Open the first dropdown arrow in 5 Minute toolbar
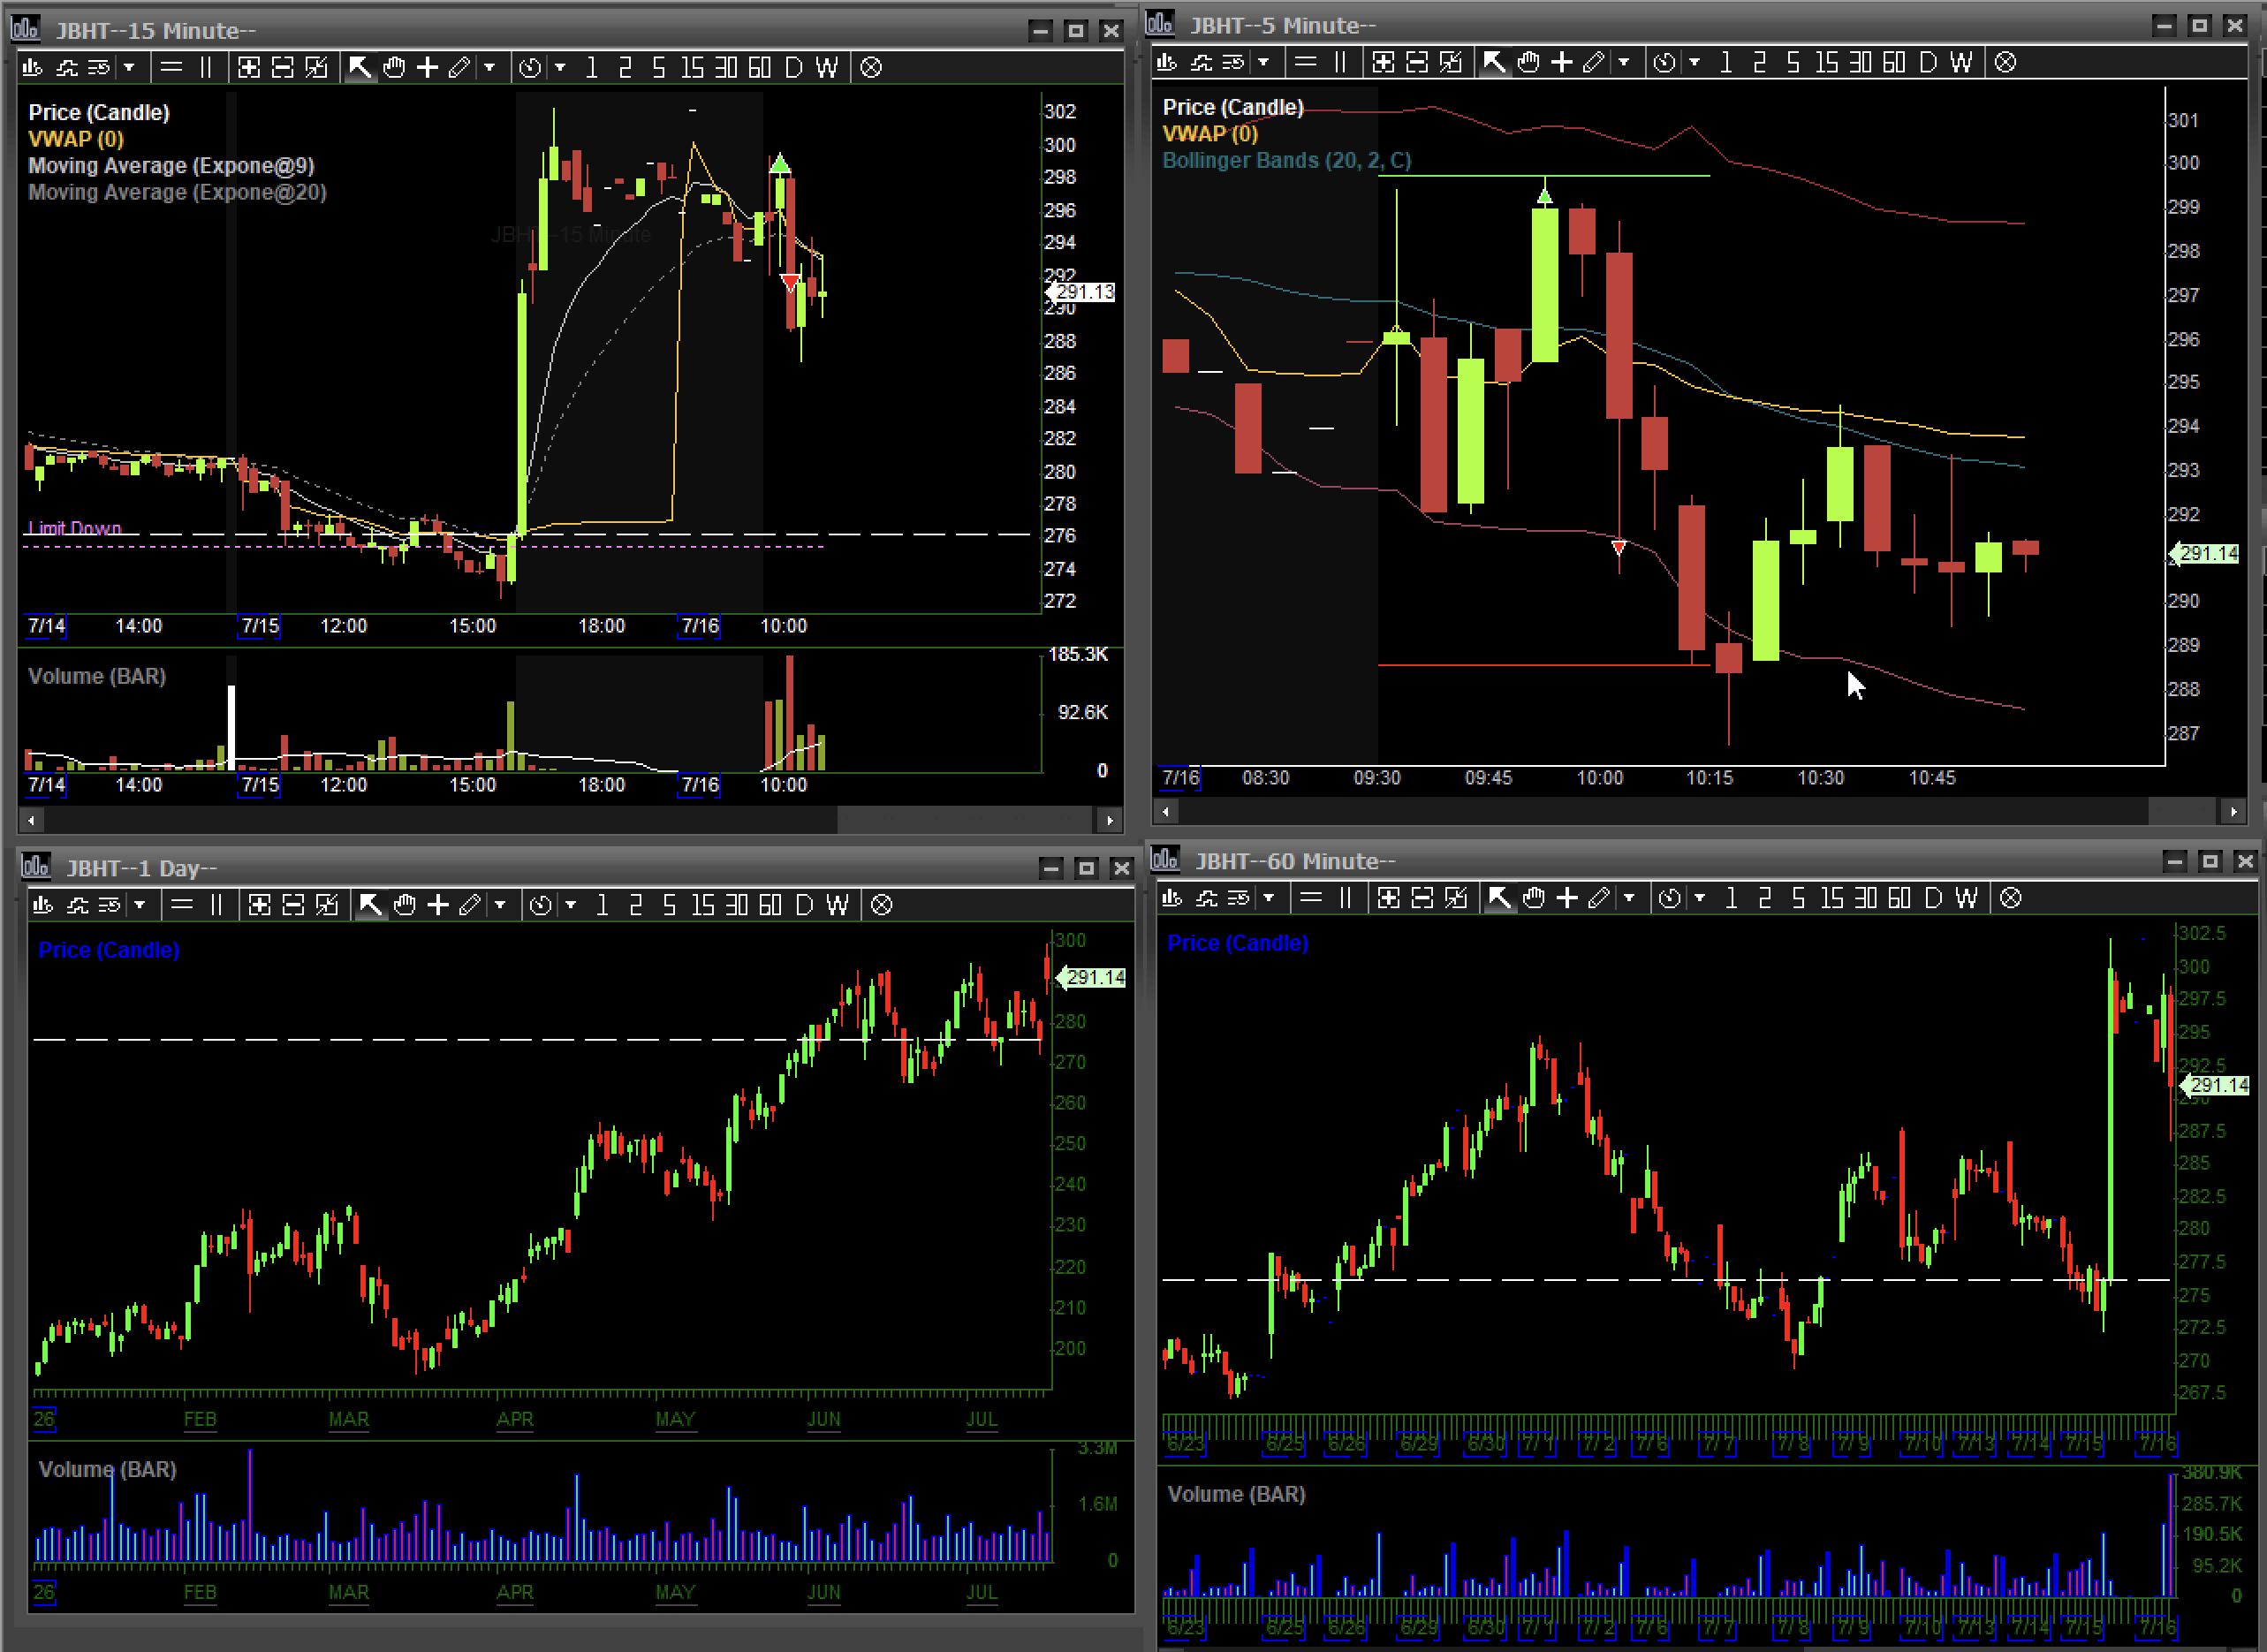 click(x=1263, y=63)
